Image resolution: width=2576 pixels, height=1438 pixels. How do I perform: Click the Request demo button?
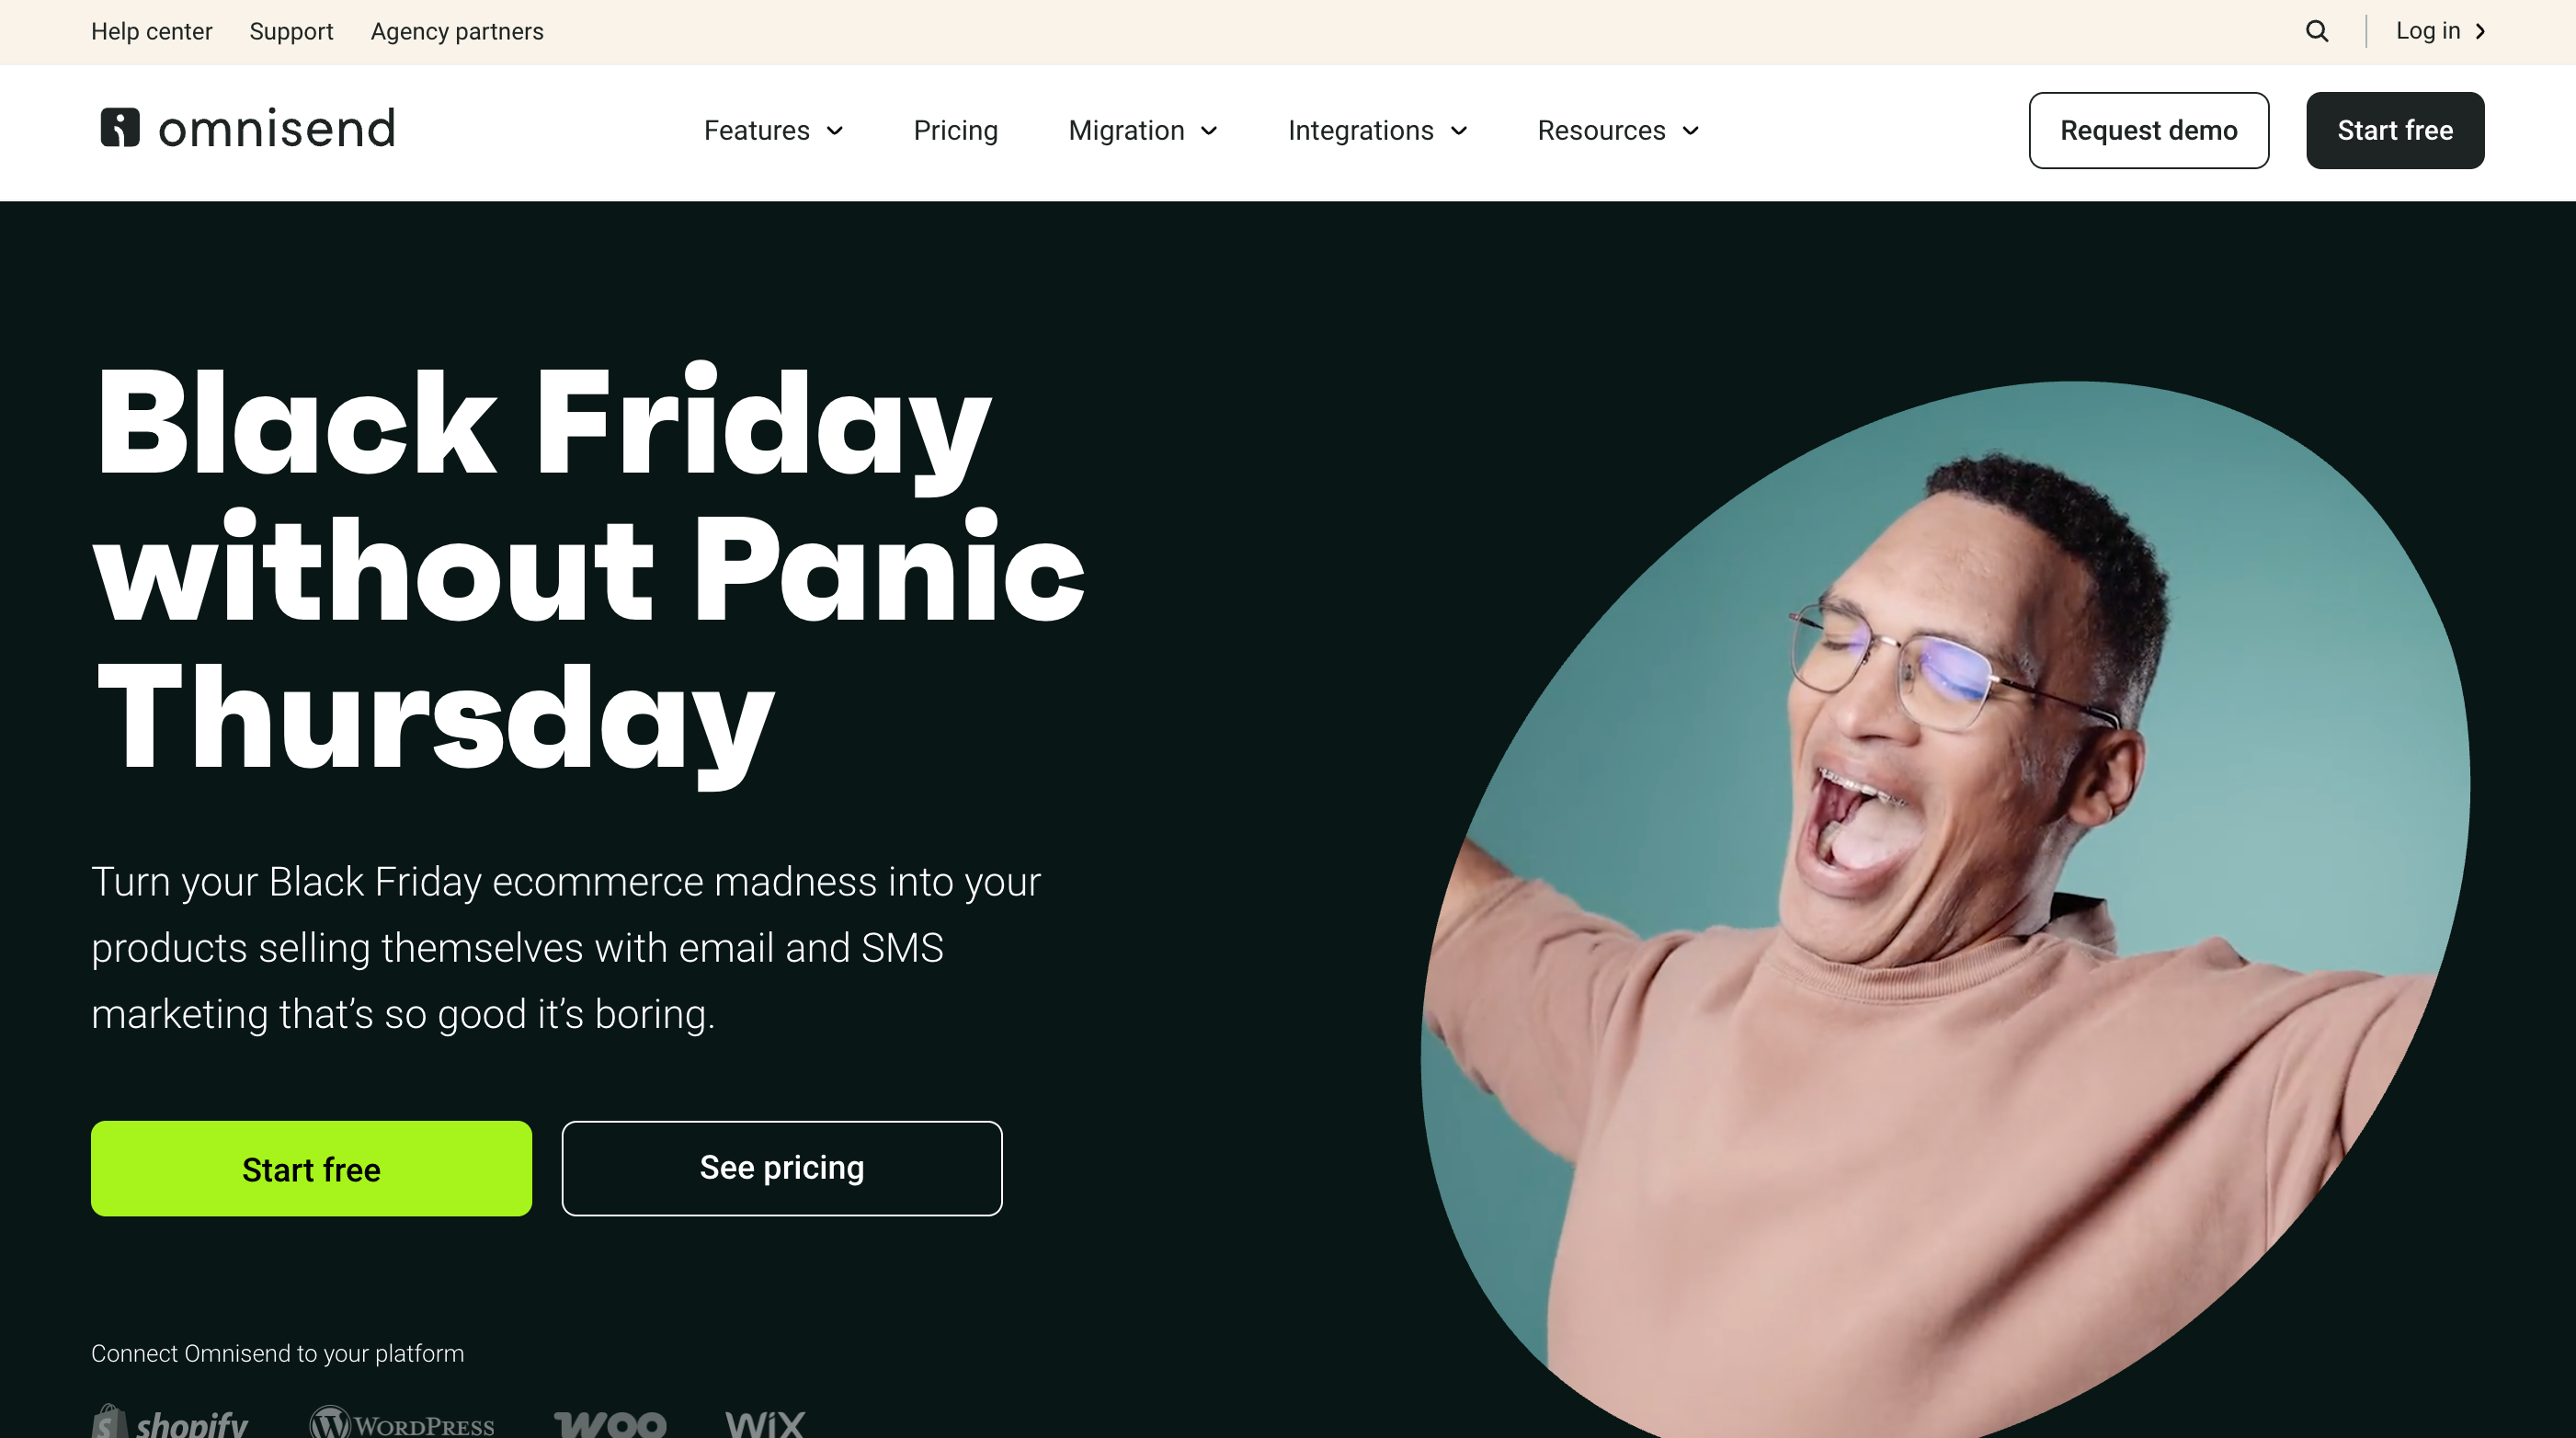[2148, 130]
